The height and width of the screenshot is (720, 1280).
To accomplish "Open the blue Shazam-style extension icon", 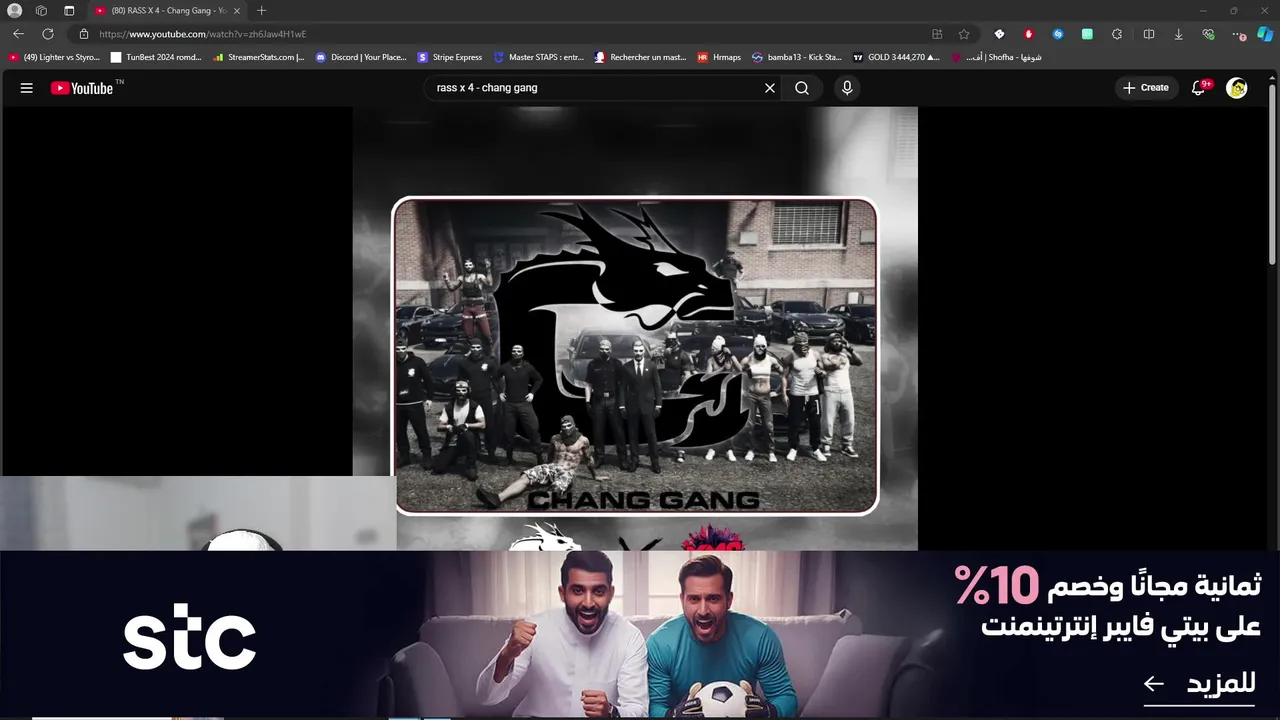I will coord(1058,34).
